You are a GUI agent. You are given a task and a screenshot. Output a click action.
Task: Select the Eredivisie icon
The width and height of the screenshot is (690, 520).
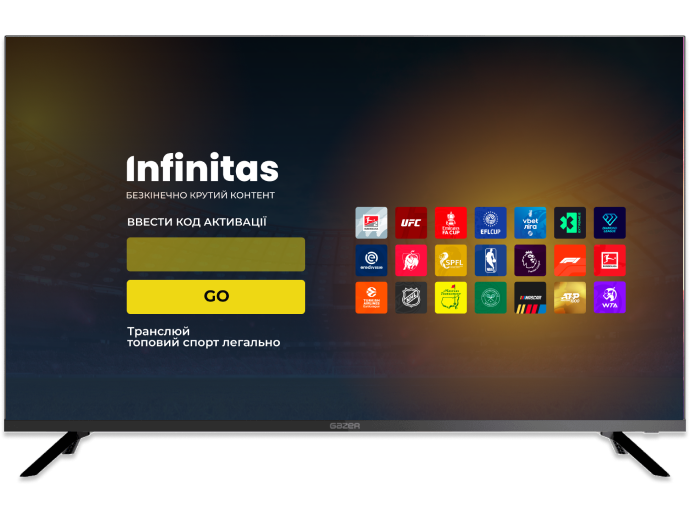point(371,260)
